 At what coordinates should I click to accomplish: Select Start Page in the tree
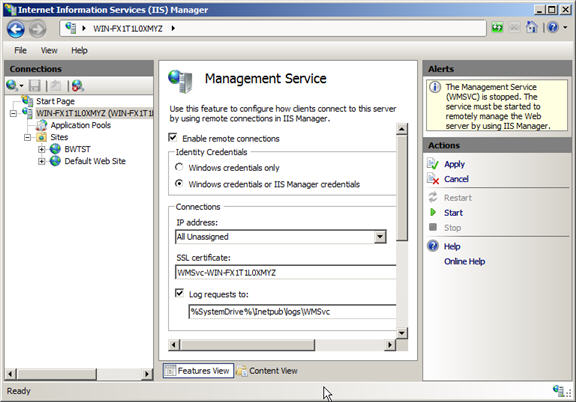click(55, 101)
